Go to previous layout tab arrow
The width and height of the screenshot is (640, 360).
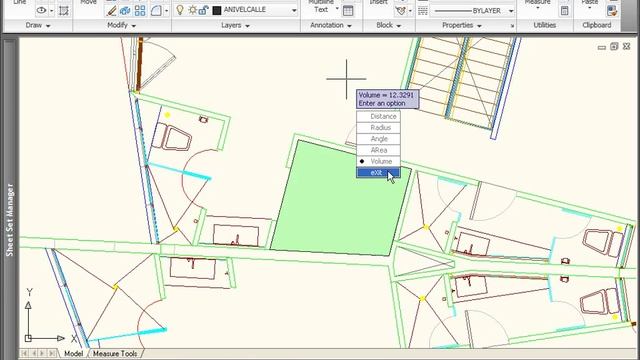pos(34,353)
